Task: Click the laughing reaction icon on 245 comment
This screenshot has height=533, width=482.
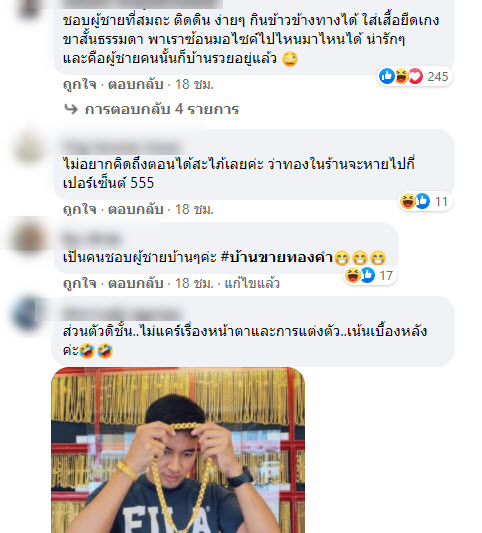Action: click(x=401, y=76)
